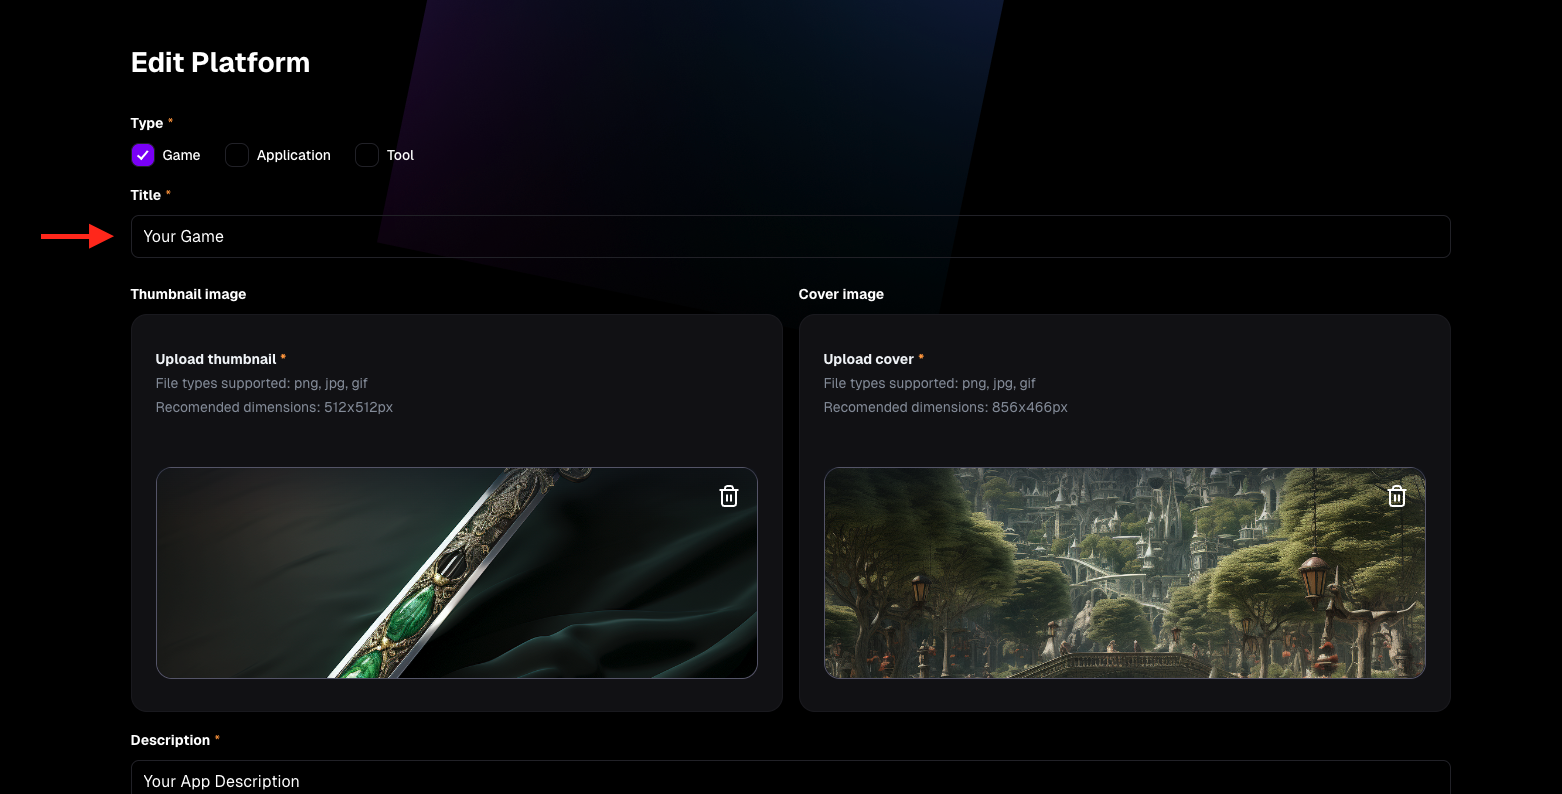Click the Upload thumbnail label
The height and width of the screenshot is (794, 1562).
(x=216, y=359)
